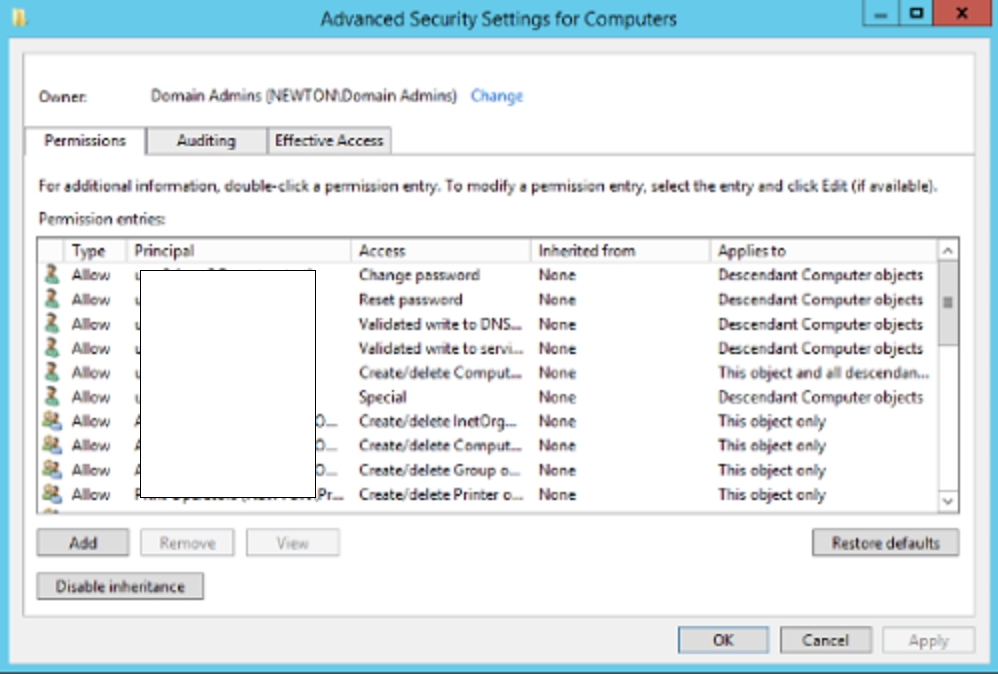The image size is (998, 674).
Task: Dismiss the dialog with Cancel
Action: pos(826,639)
